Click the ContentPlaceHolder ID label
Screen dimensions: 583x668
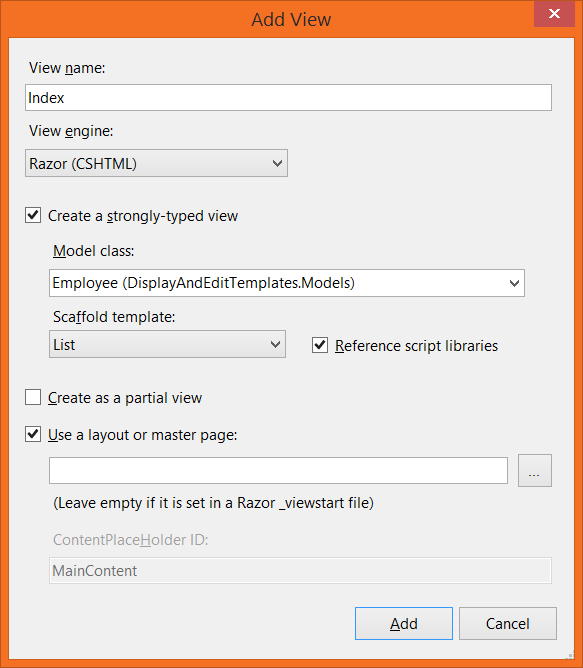(130, 540)
